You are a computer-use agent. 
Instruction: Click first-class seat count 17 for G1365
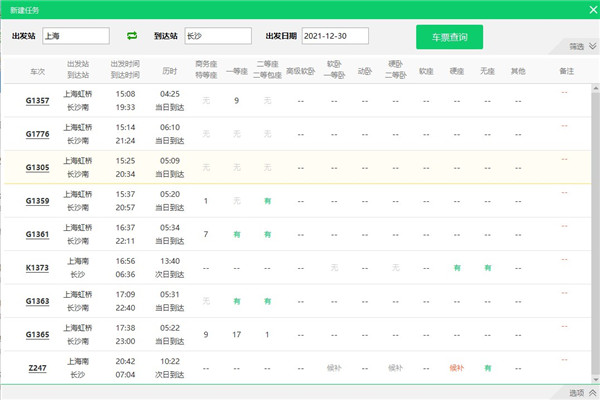click(x=236, y=334)
